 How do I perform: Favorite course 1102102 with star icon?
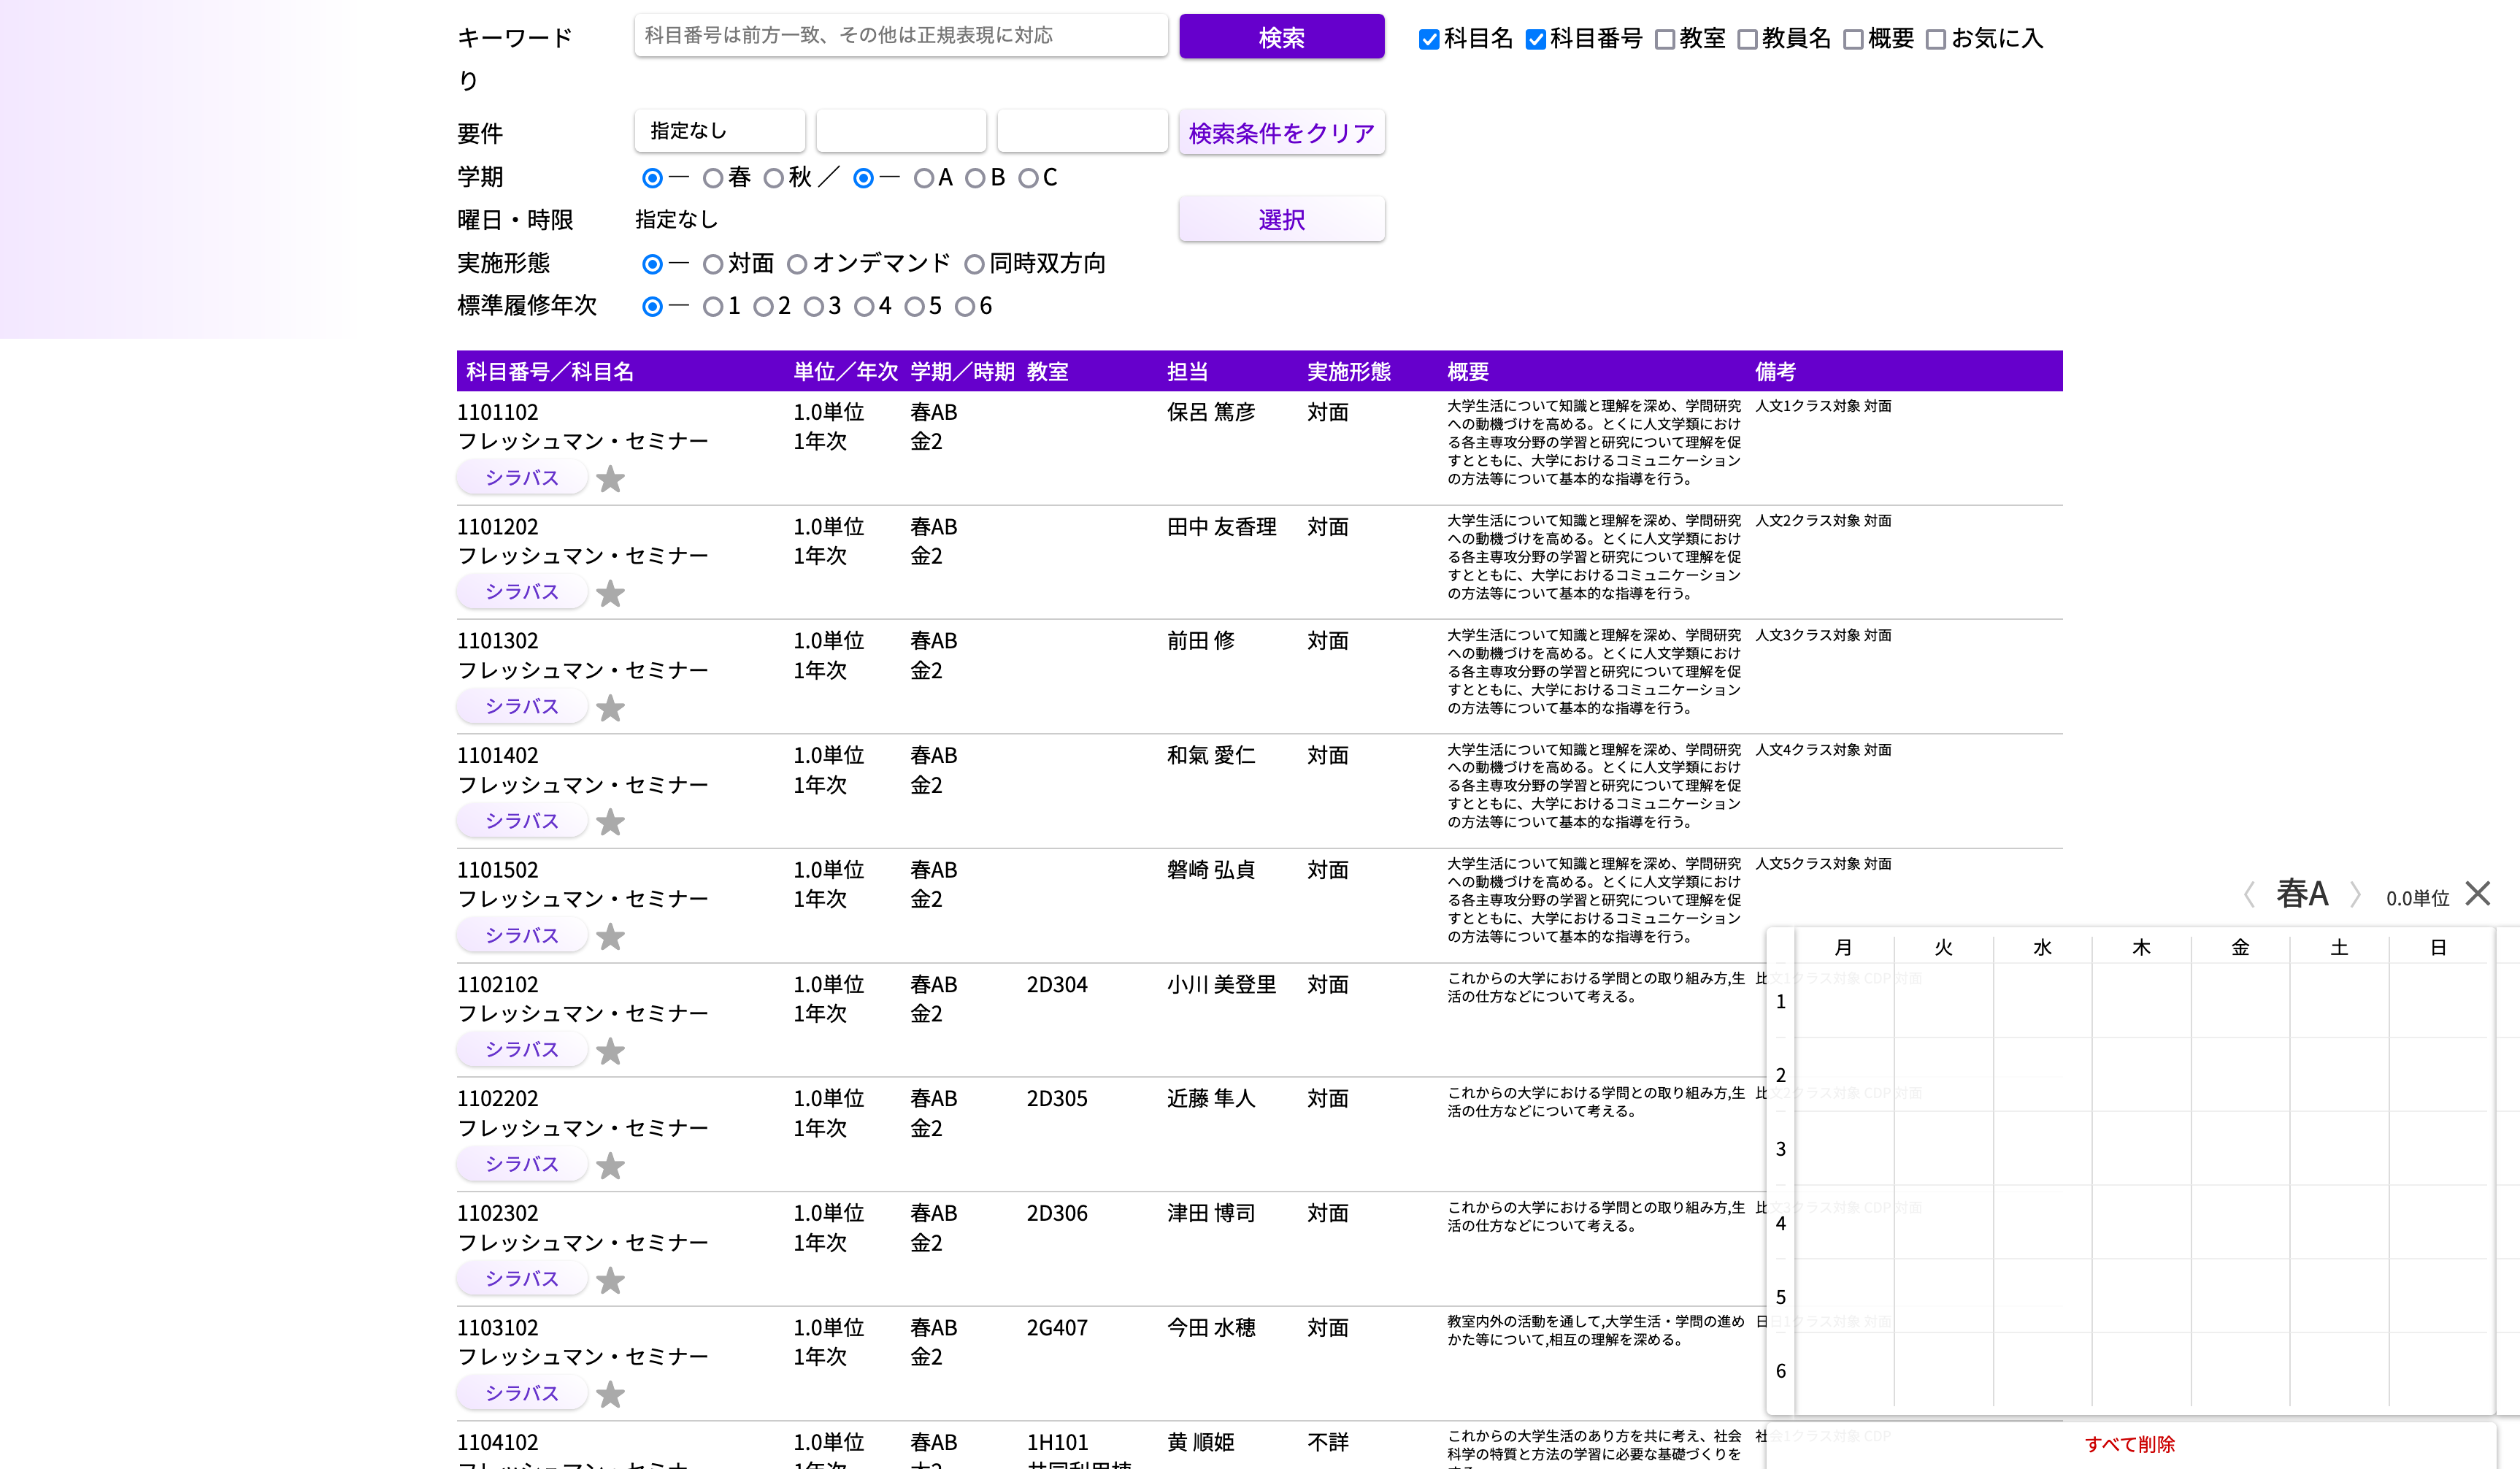tap(610, 1051)
